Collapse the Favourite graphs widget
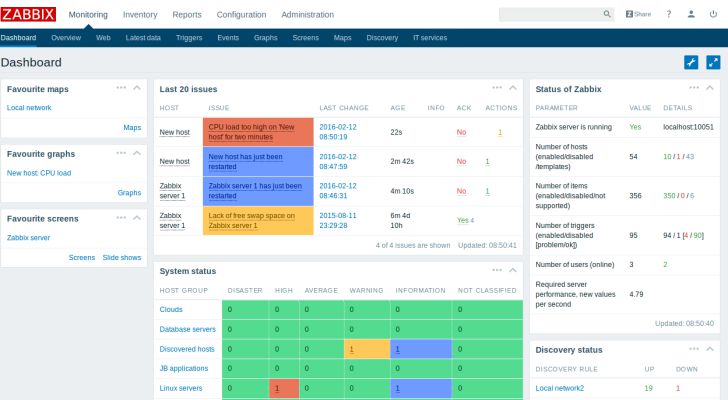728x400 pixels. pyautogui.click(x=137, y=153)
